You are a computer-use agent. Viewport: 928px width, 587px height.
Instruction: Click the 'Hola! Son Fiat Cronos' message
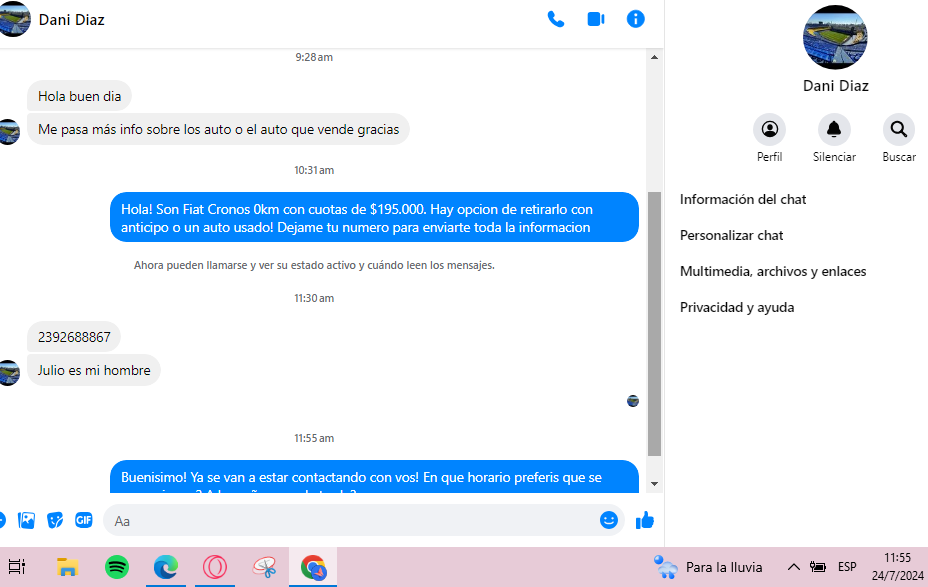pos(374,218)
